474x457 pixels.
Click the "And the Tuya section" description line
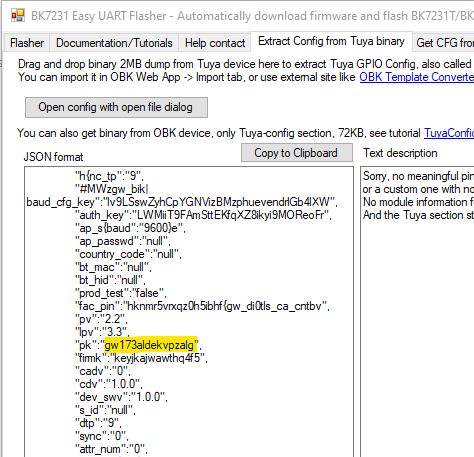coord(418,215)
